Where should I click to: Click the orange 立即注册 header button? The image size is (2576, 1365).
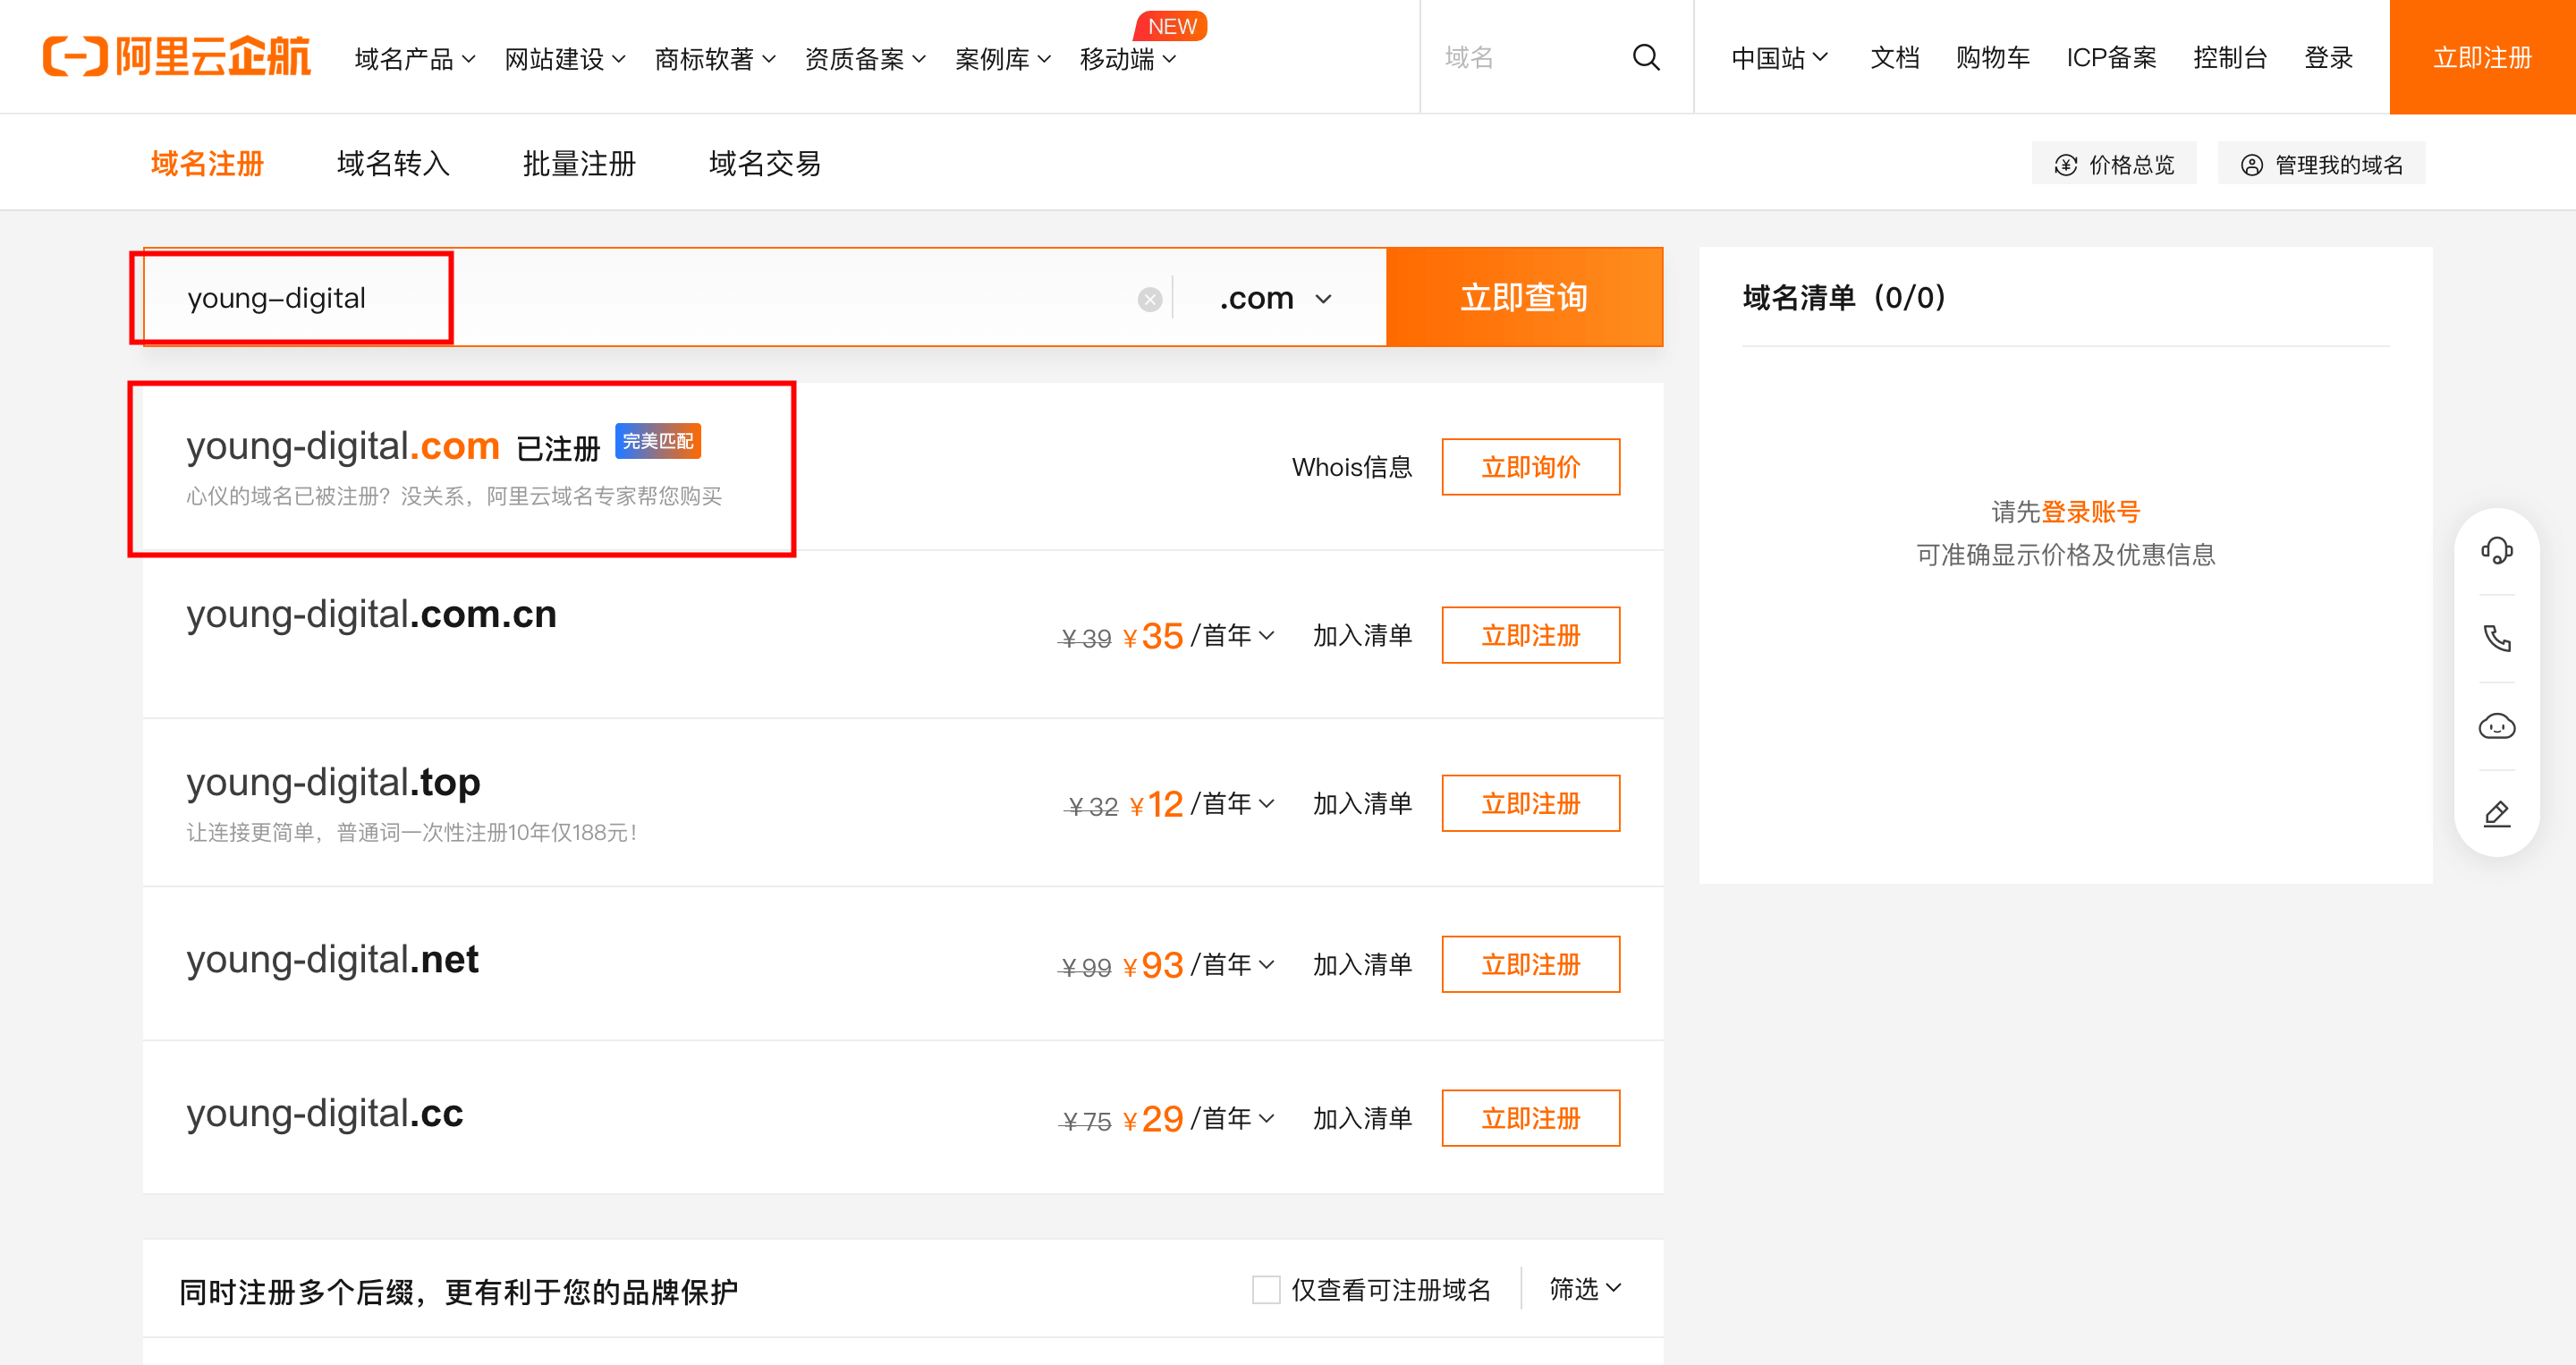[x=2482, y=57]
